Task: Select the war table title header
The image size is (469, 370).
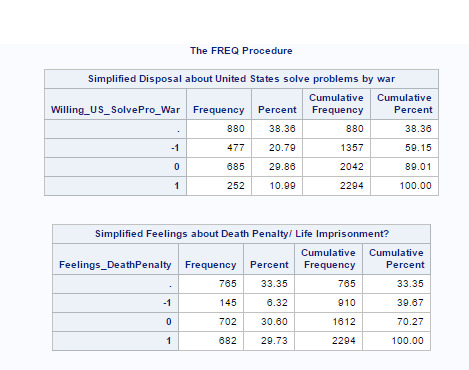Action: tap(241, 79)
